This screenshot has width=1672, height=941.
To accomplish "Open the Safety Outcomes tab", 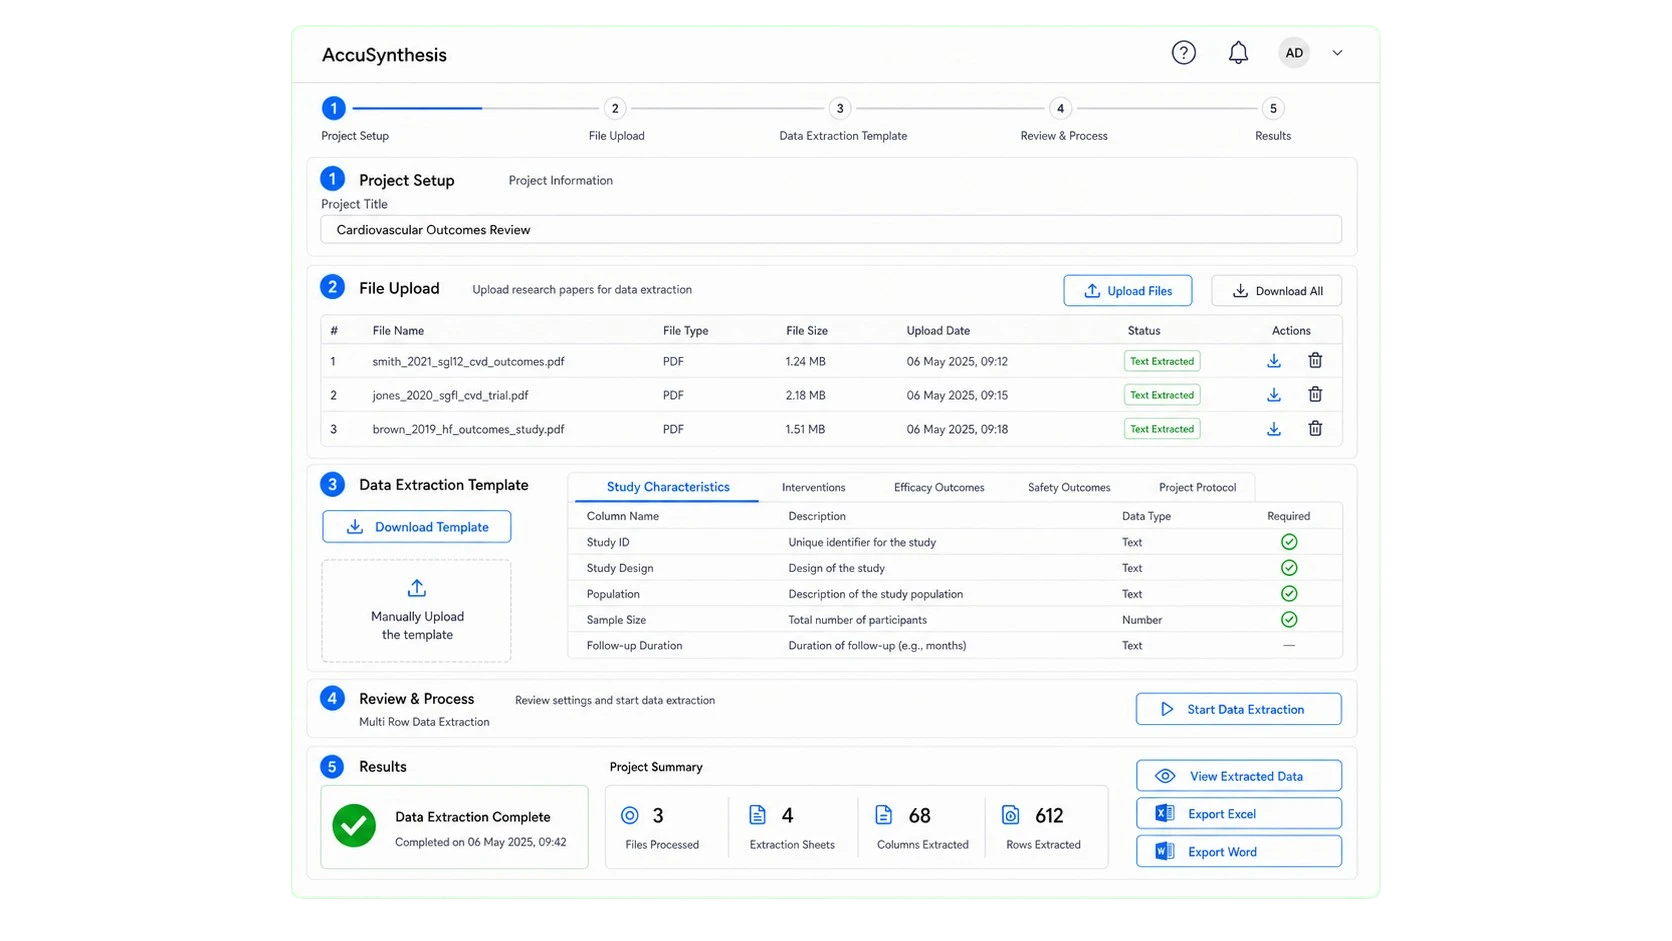I will coord(1069,487).
